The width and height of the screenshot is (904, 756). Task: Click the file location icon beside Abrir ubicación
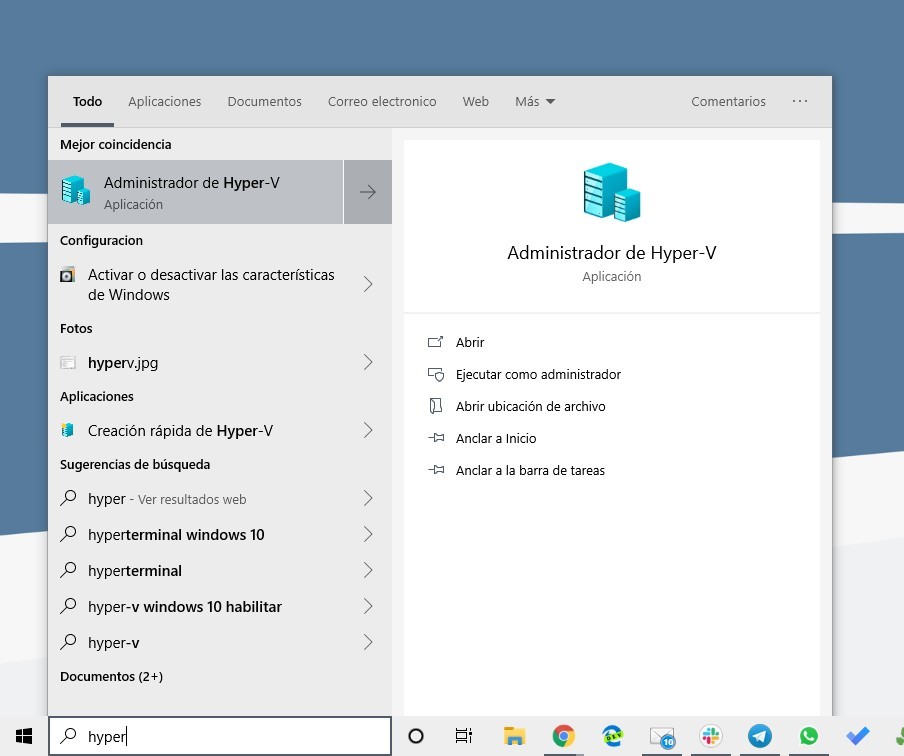(x=435, y=406)
